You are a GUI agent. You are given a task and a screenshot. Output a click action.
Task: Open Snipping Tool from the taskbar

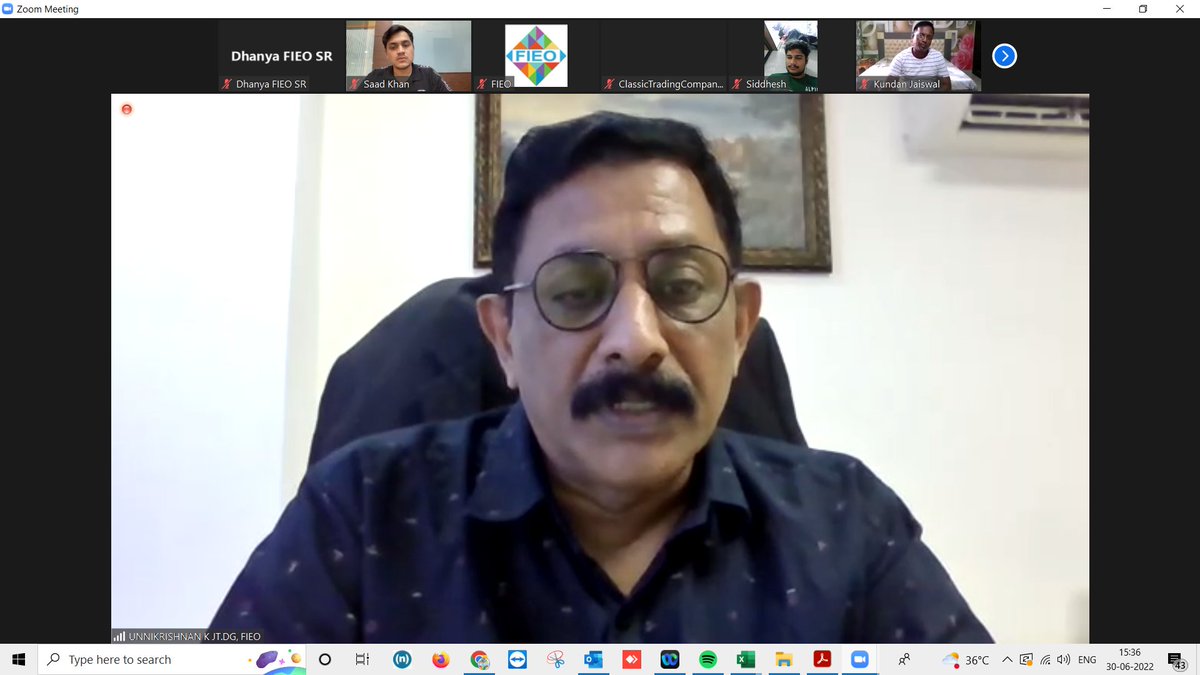point(555,660)
